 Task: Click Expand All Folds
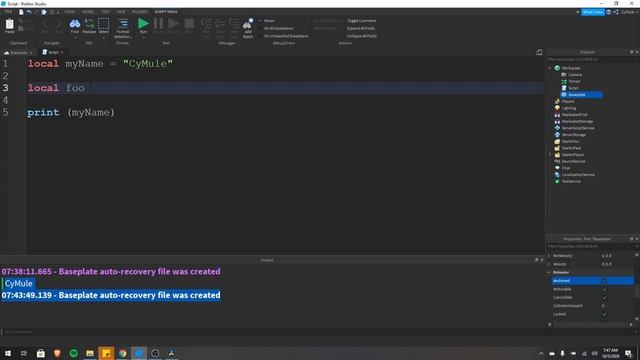click(361, 28)
